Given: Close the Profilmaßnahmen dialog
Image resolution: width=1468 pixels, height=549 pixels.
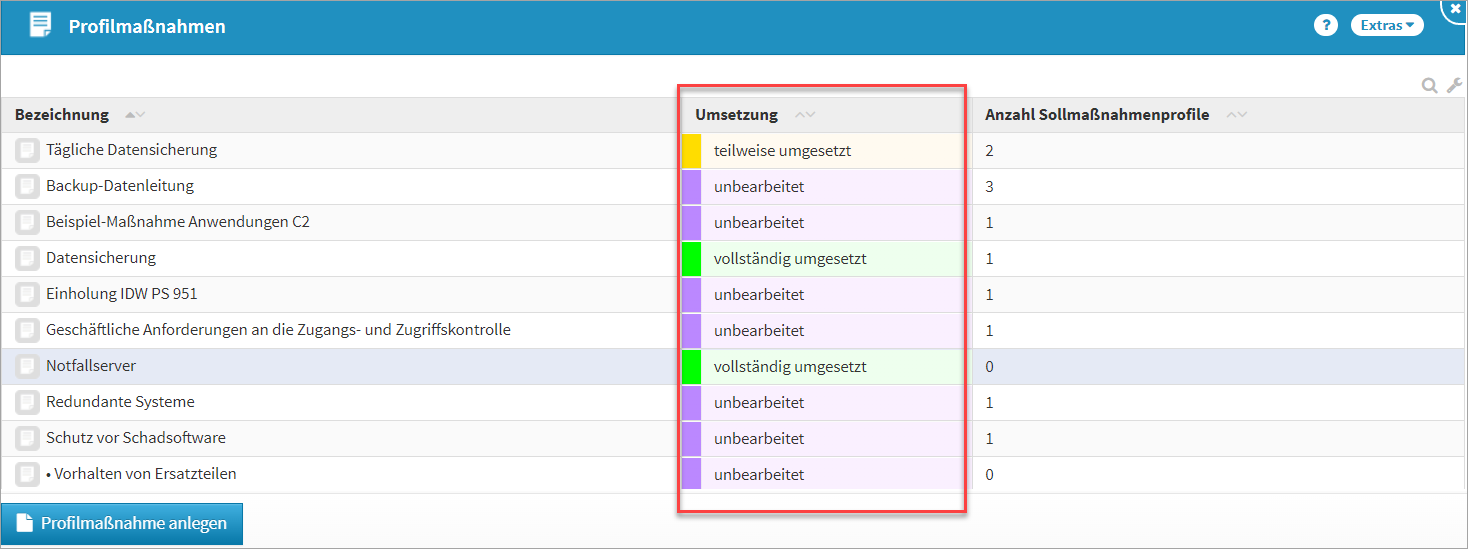Looking at the screenshot, I should [1455, 7].
